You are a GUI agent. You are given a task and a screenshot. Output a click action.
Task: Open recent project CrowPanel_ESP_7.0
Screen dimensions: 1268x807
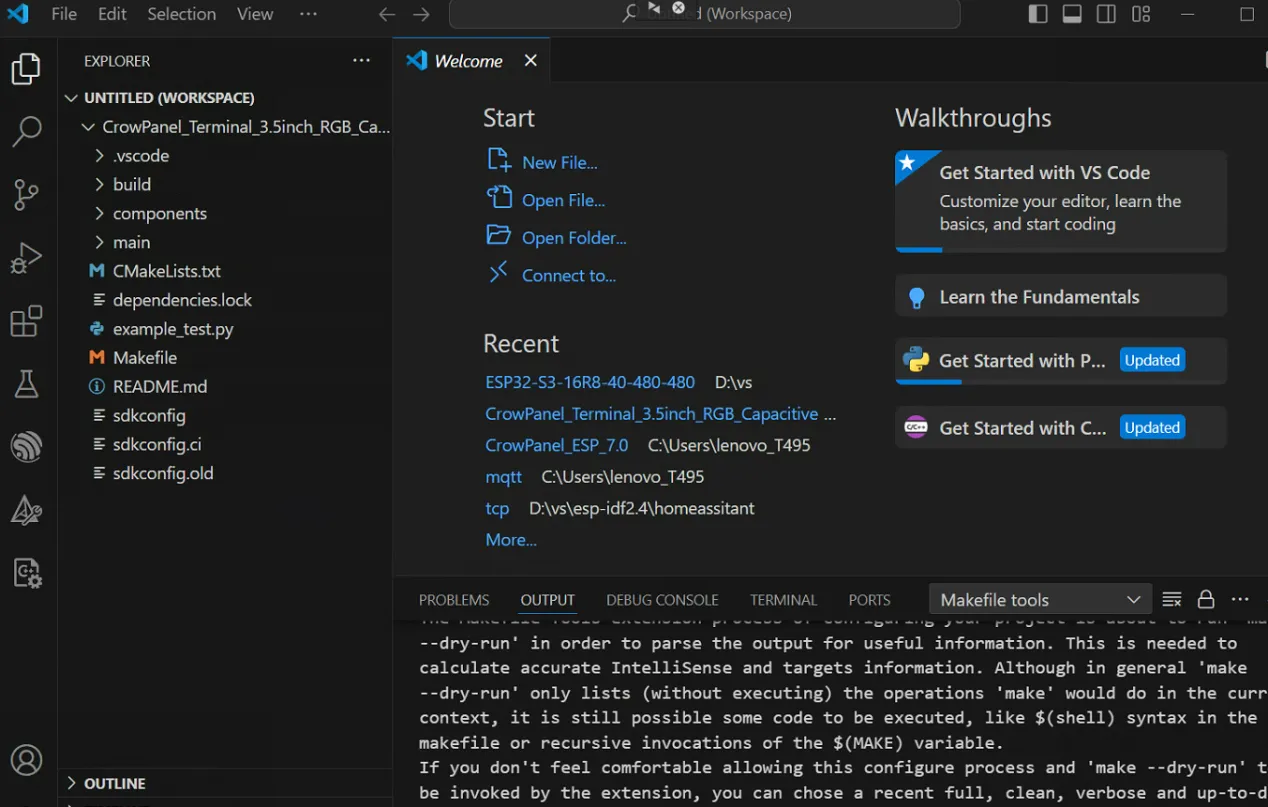pyautogui.click(x=557, y=445)
